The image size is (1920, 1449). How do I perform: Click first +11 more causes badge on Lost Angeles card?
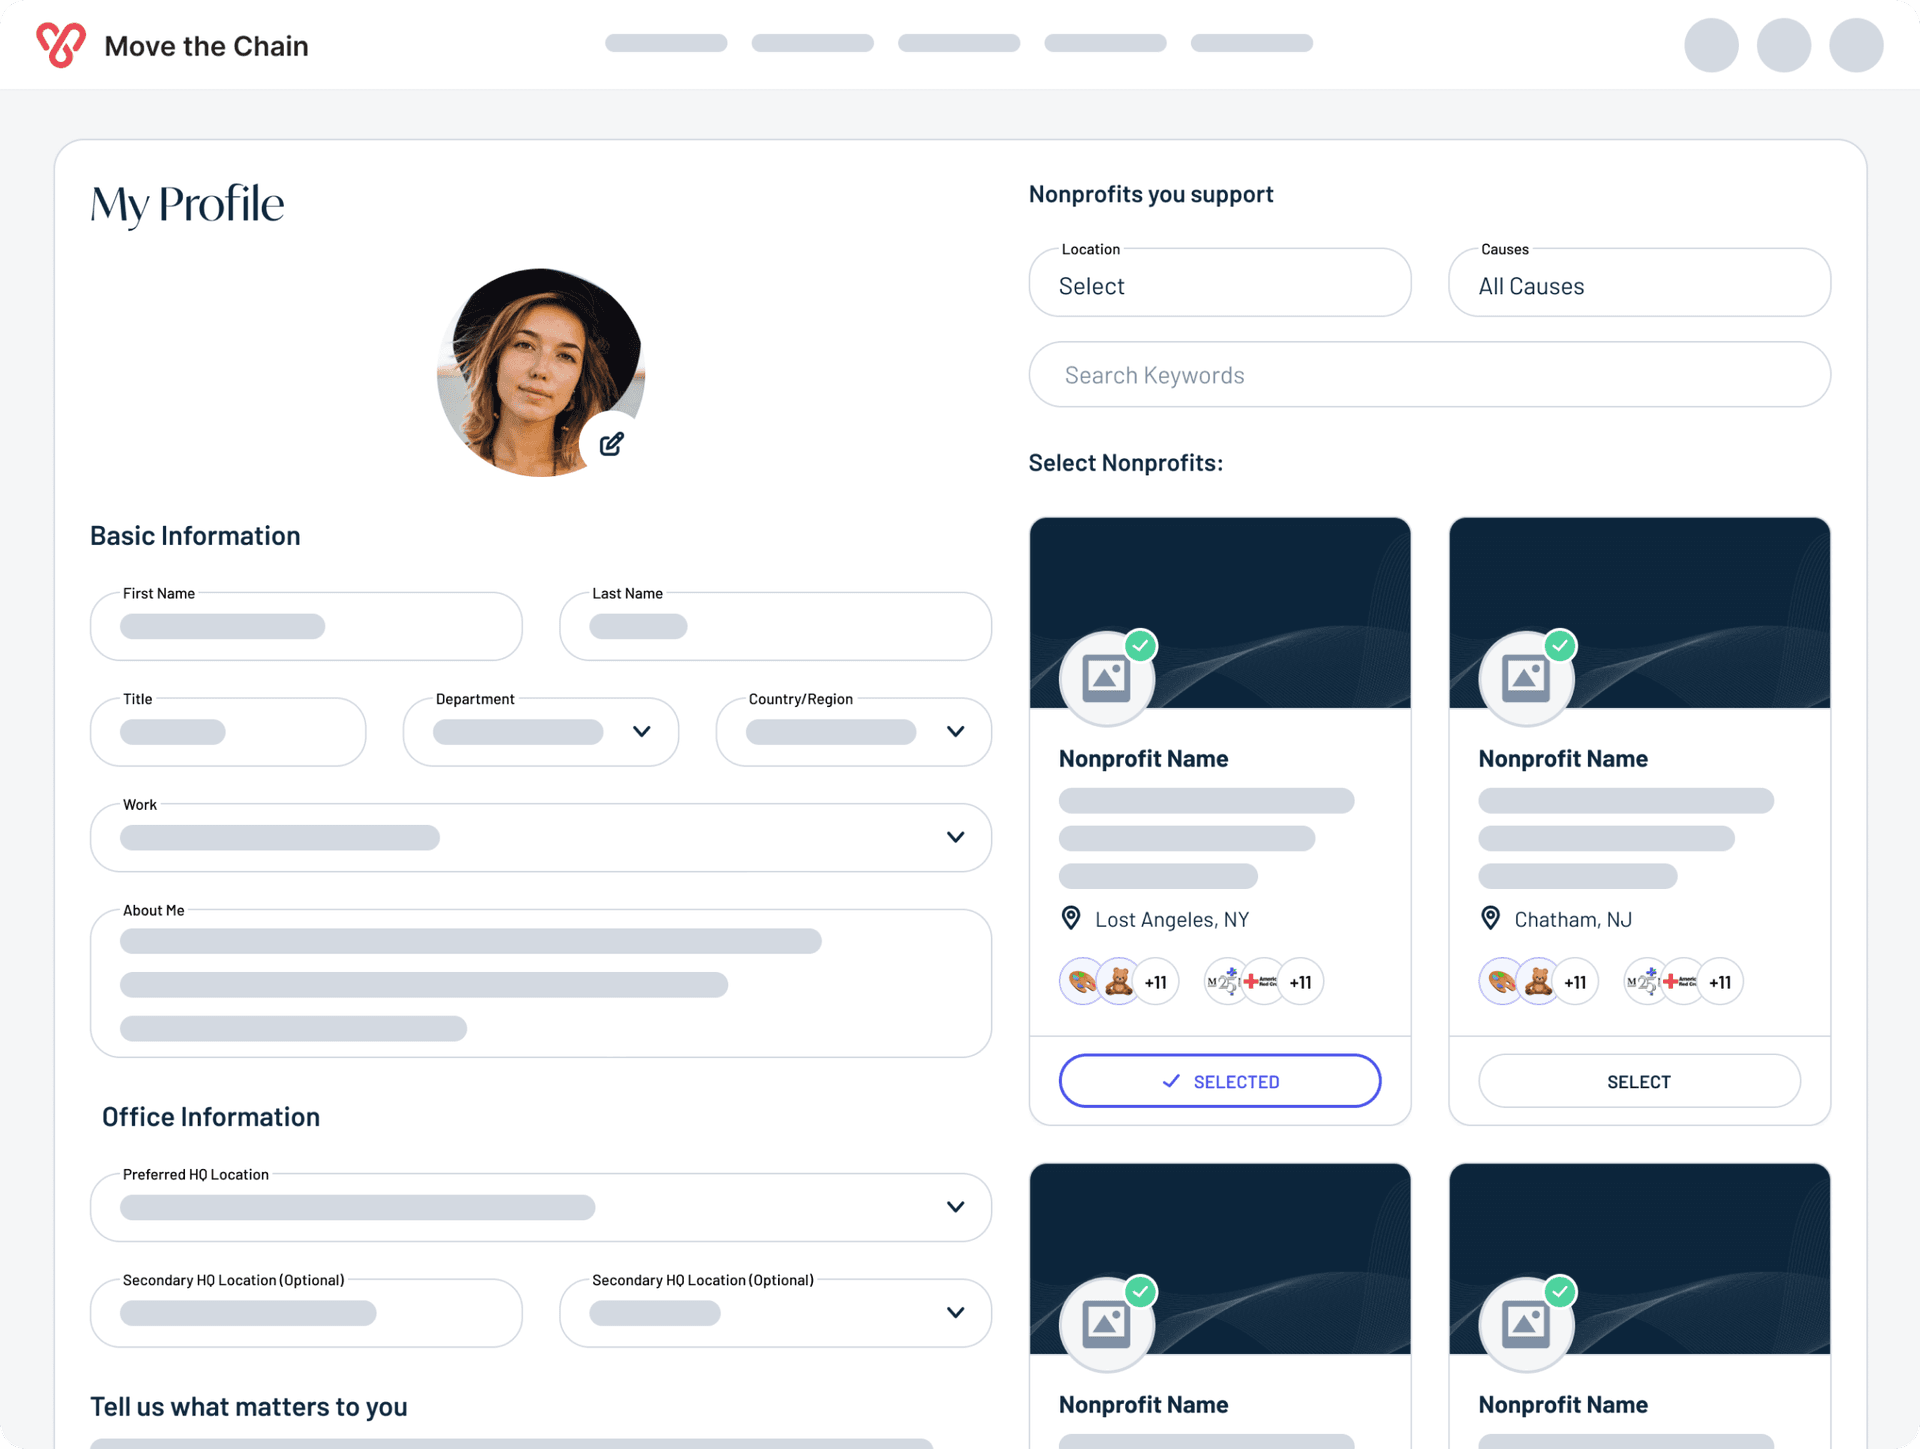[x=1157, y=982]
